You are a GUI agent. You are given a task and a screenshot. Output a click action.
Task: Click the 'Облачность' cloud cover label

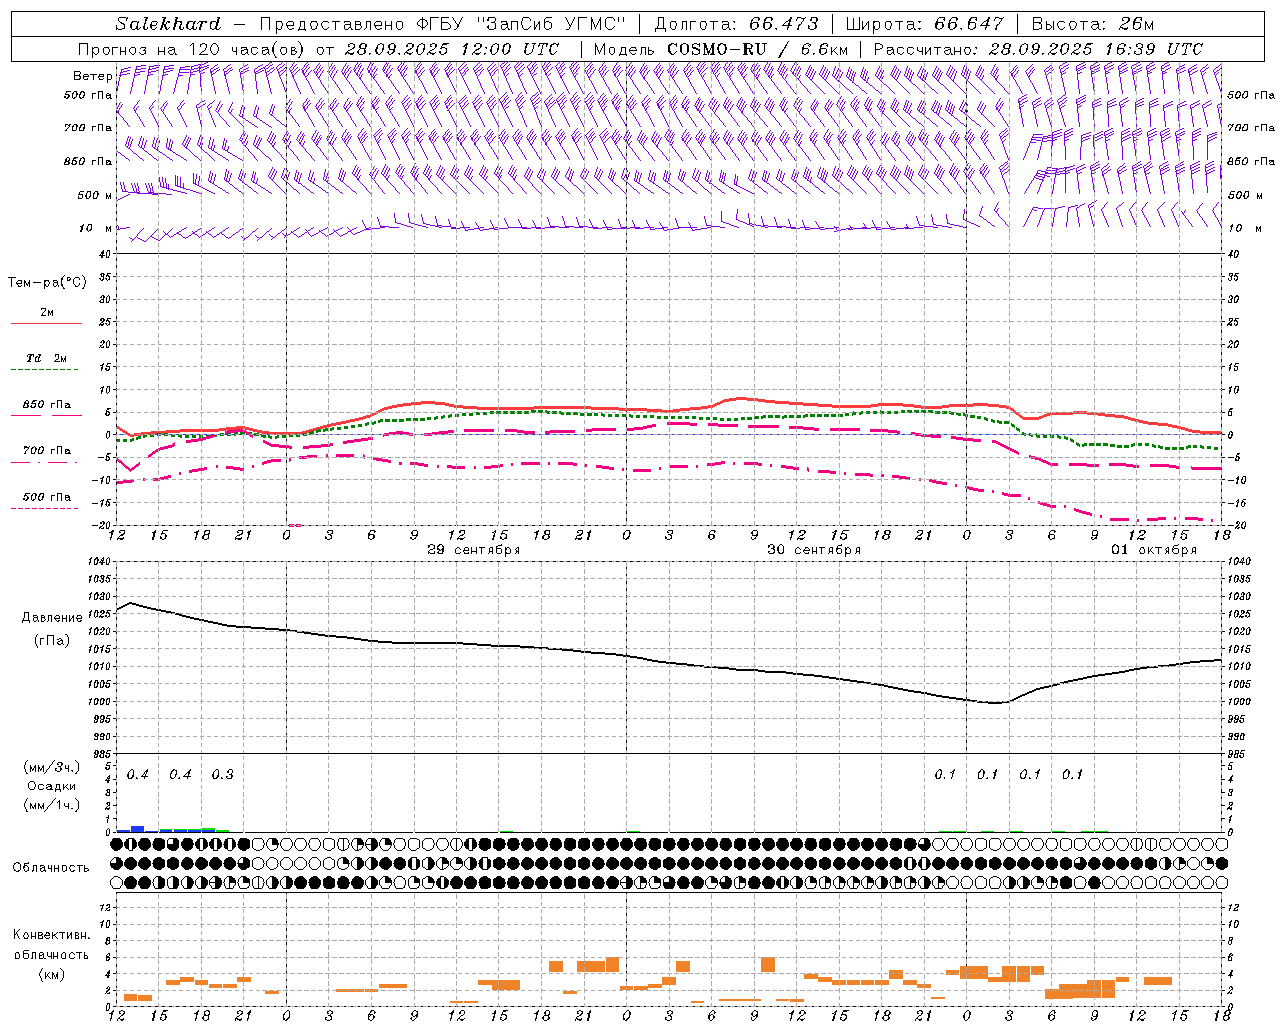51,867
